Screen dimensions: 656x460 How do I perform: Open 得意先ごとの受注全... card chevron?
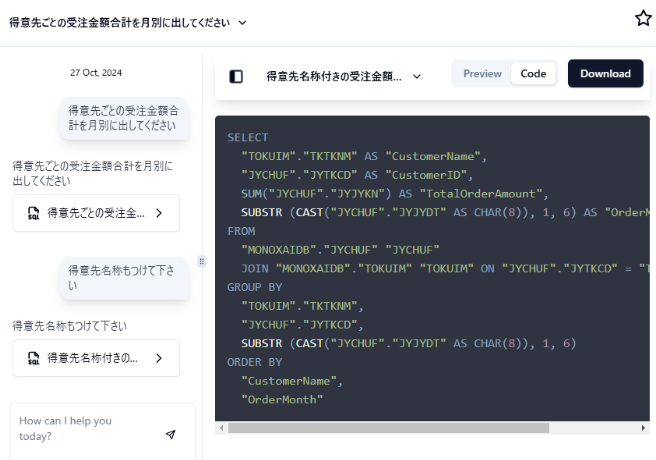click(159, 213)
